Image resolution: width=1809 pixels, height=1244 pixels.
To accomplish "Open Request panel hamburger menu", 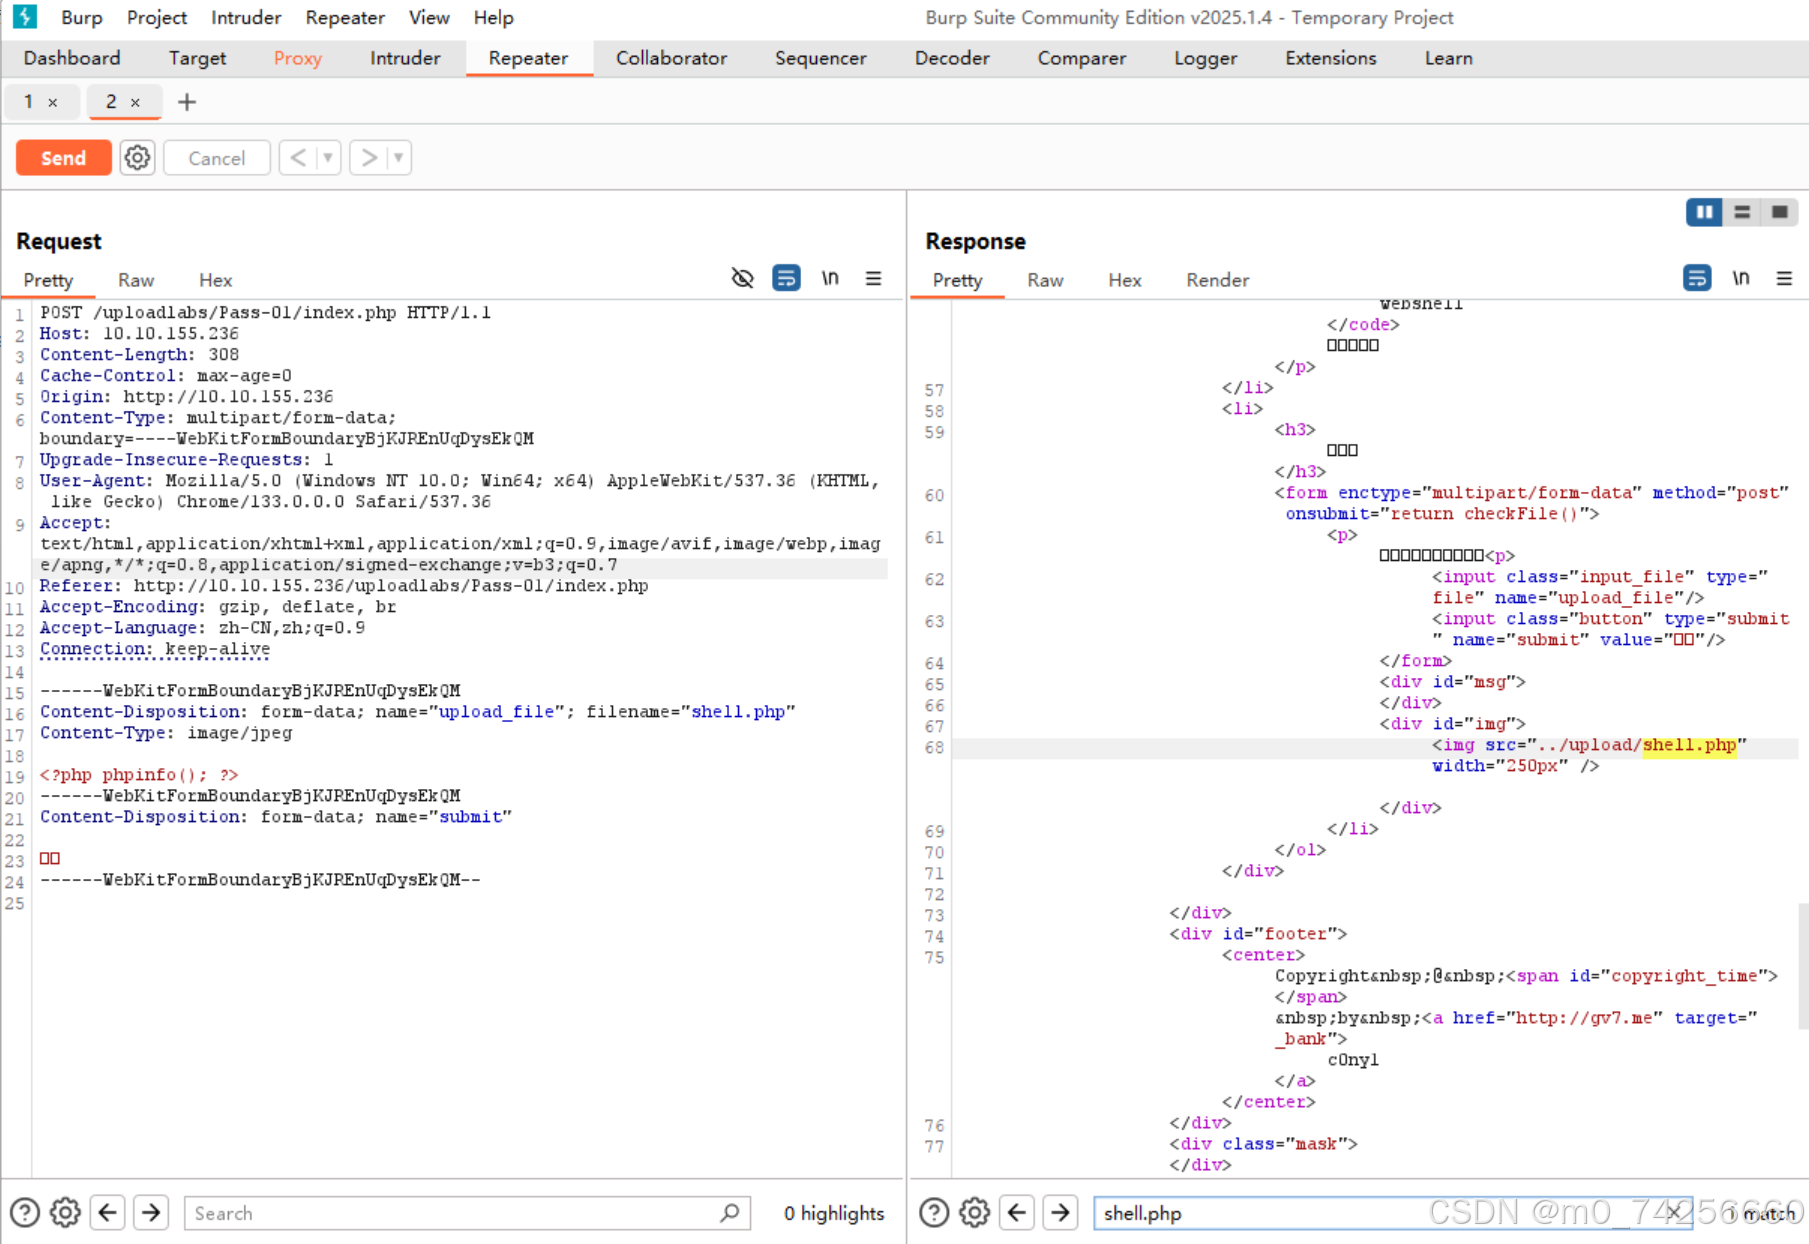I will 874,278.
